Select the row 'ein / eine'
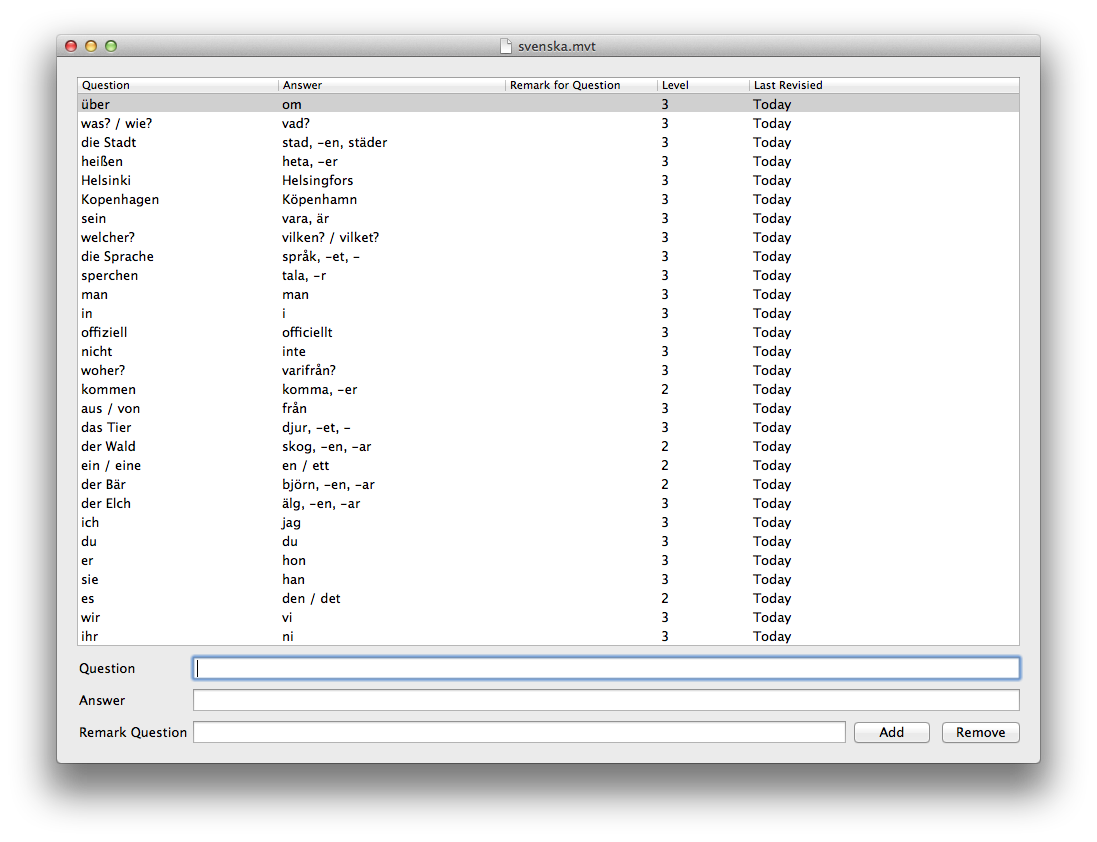This screenshot has width=1097, height=842. point(548,465)
